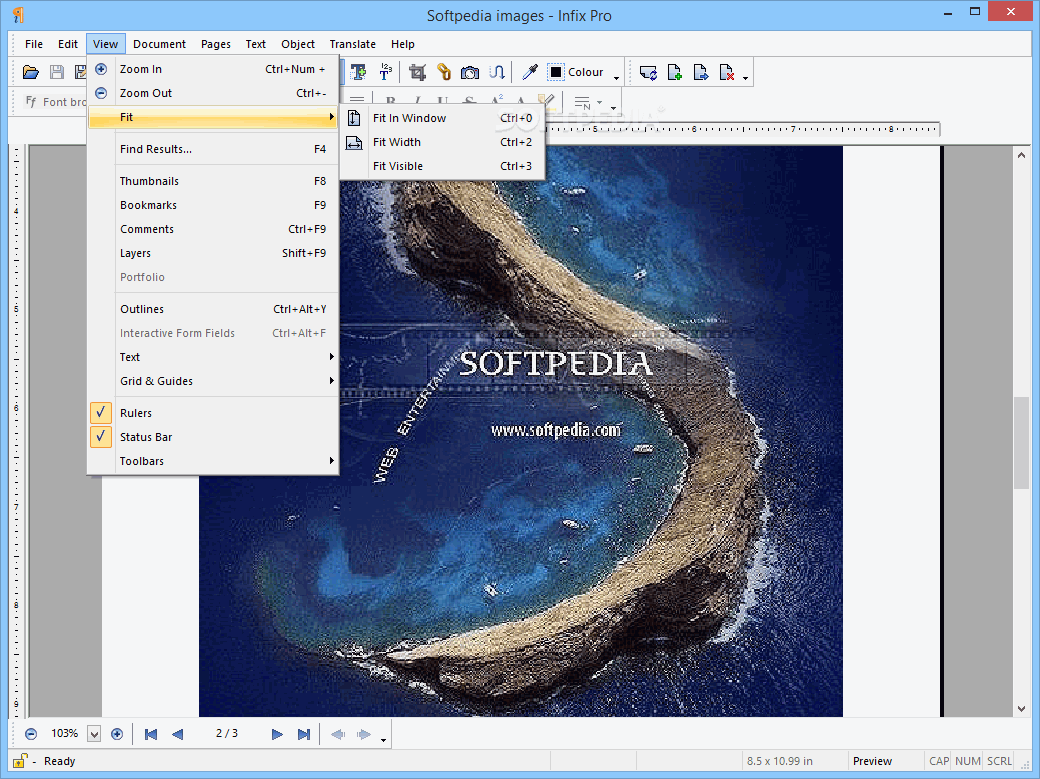The width and height of the screenshot is (1040, 779).
Task: Open the zoom percentage dropdown arrow
Action: click(94, 734)
